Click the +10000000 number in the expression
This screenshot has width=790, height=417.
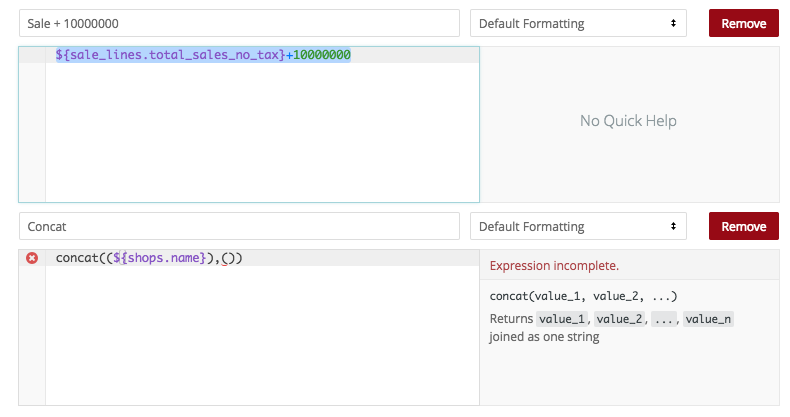click(x=318, y=55)
